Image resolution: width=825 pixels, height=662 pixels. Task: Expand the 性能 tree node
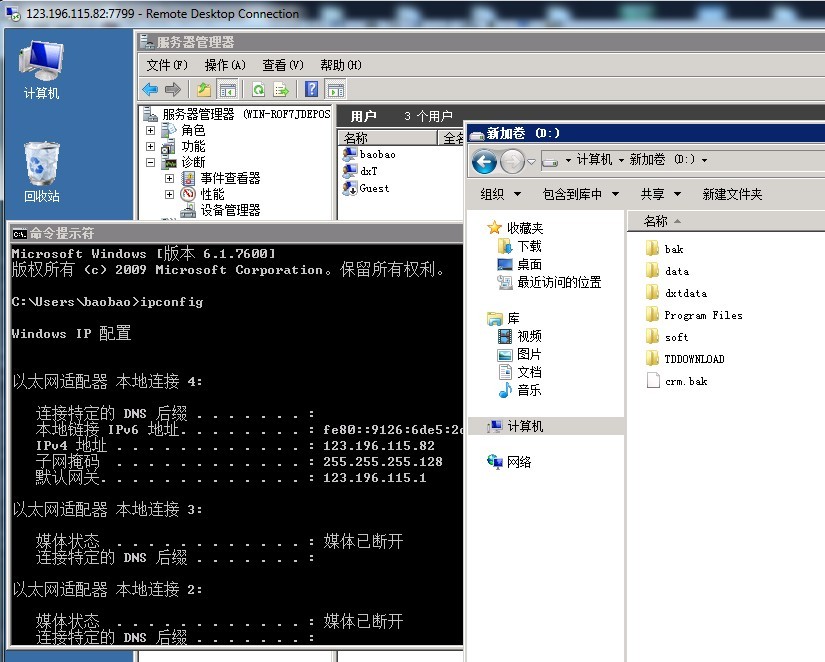pos(169,194)
